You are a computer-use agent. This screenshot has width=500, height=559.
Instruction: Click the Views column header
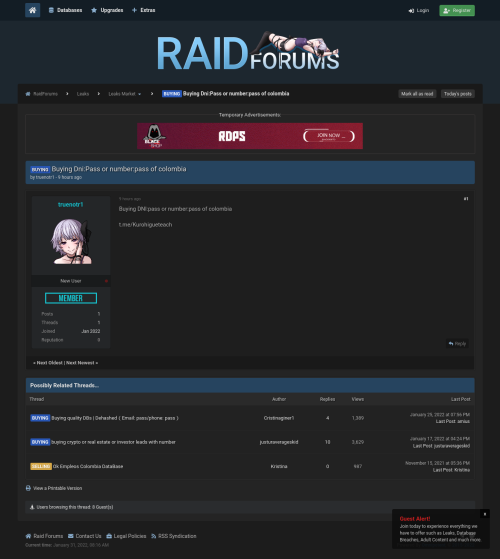[x=358, y=399]
